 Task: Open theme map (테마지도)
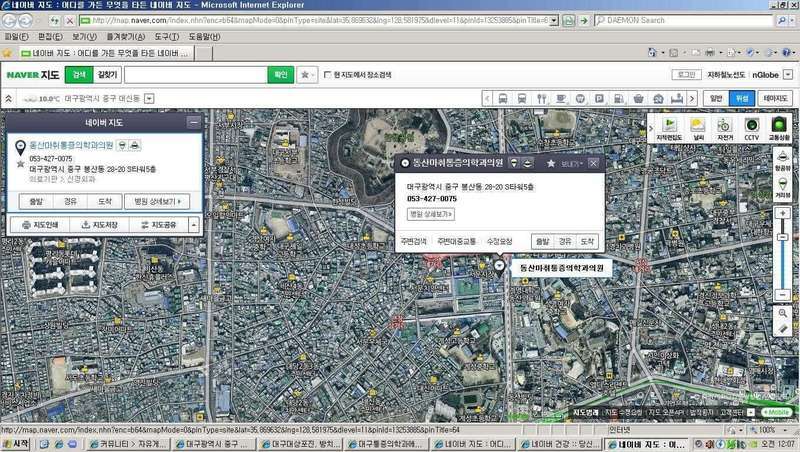pyautogui.click(x=776, y=98)
